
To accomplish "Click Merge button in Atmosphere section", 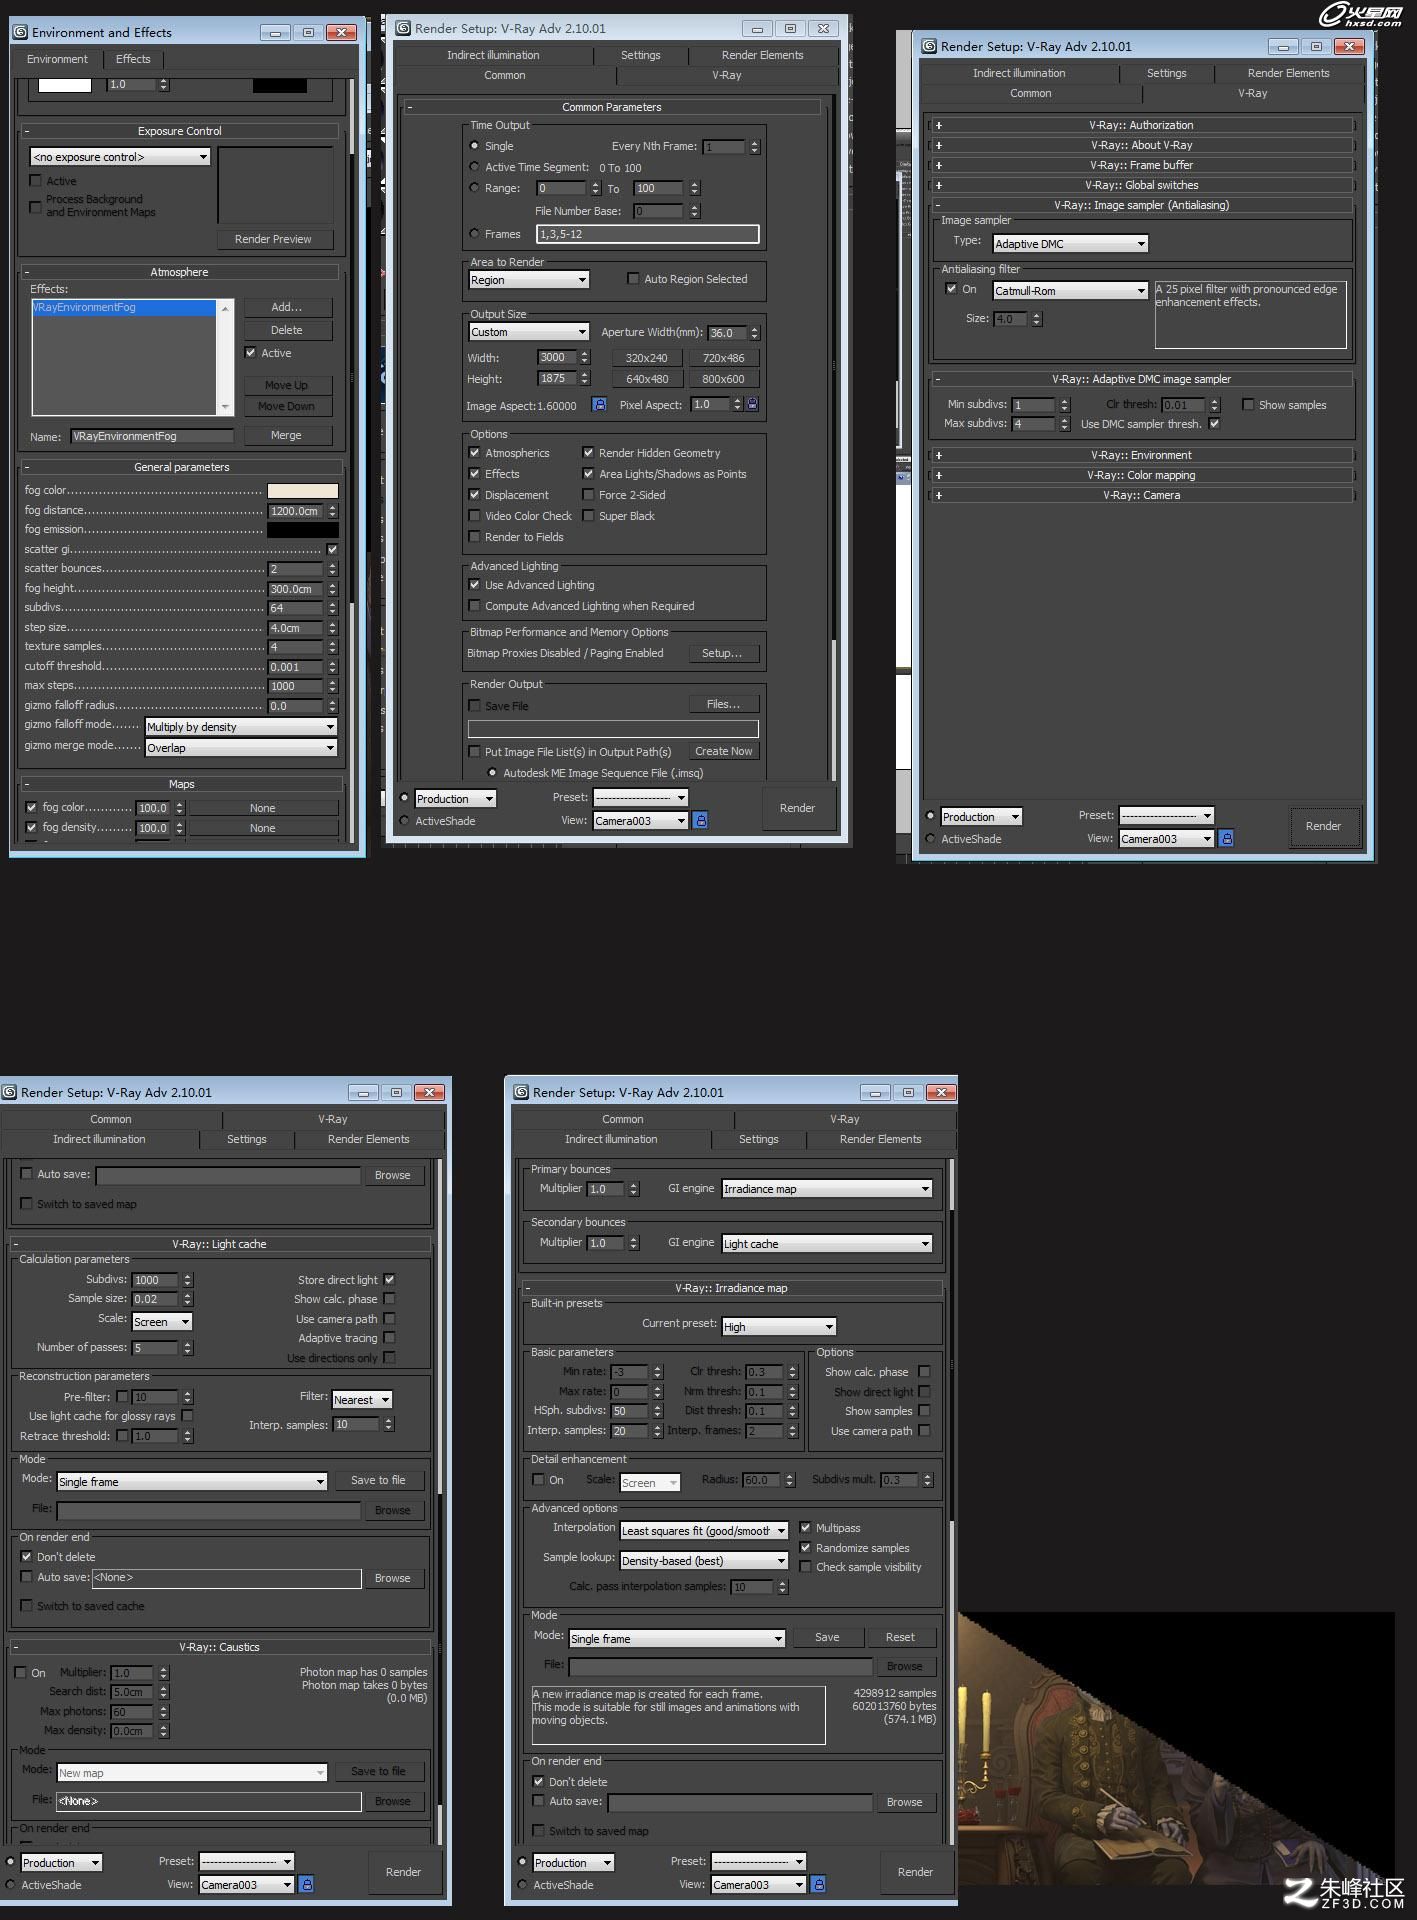I will [x=286, y=435].
